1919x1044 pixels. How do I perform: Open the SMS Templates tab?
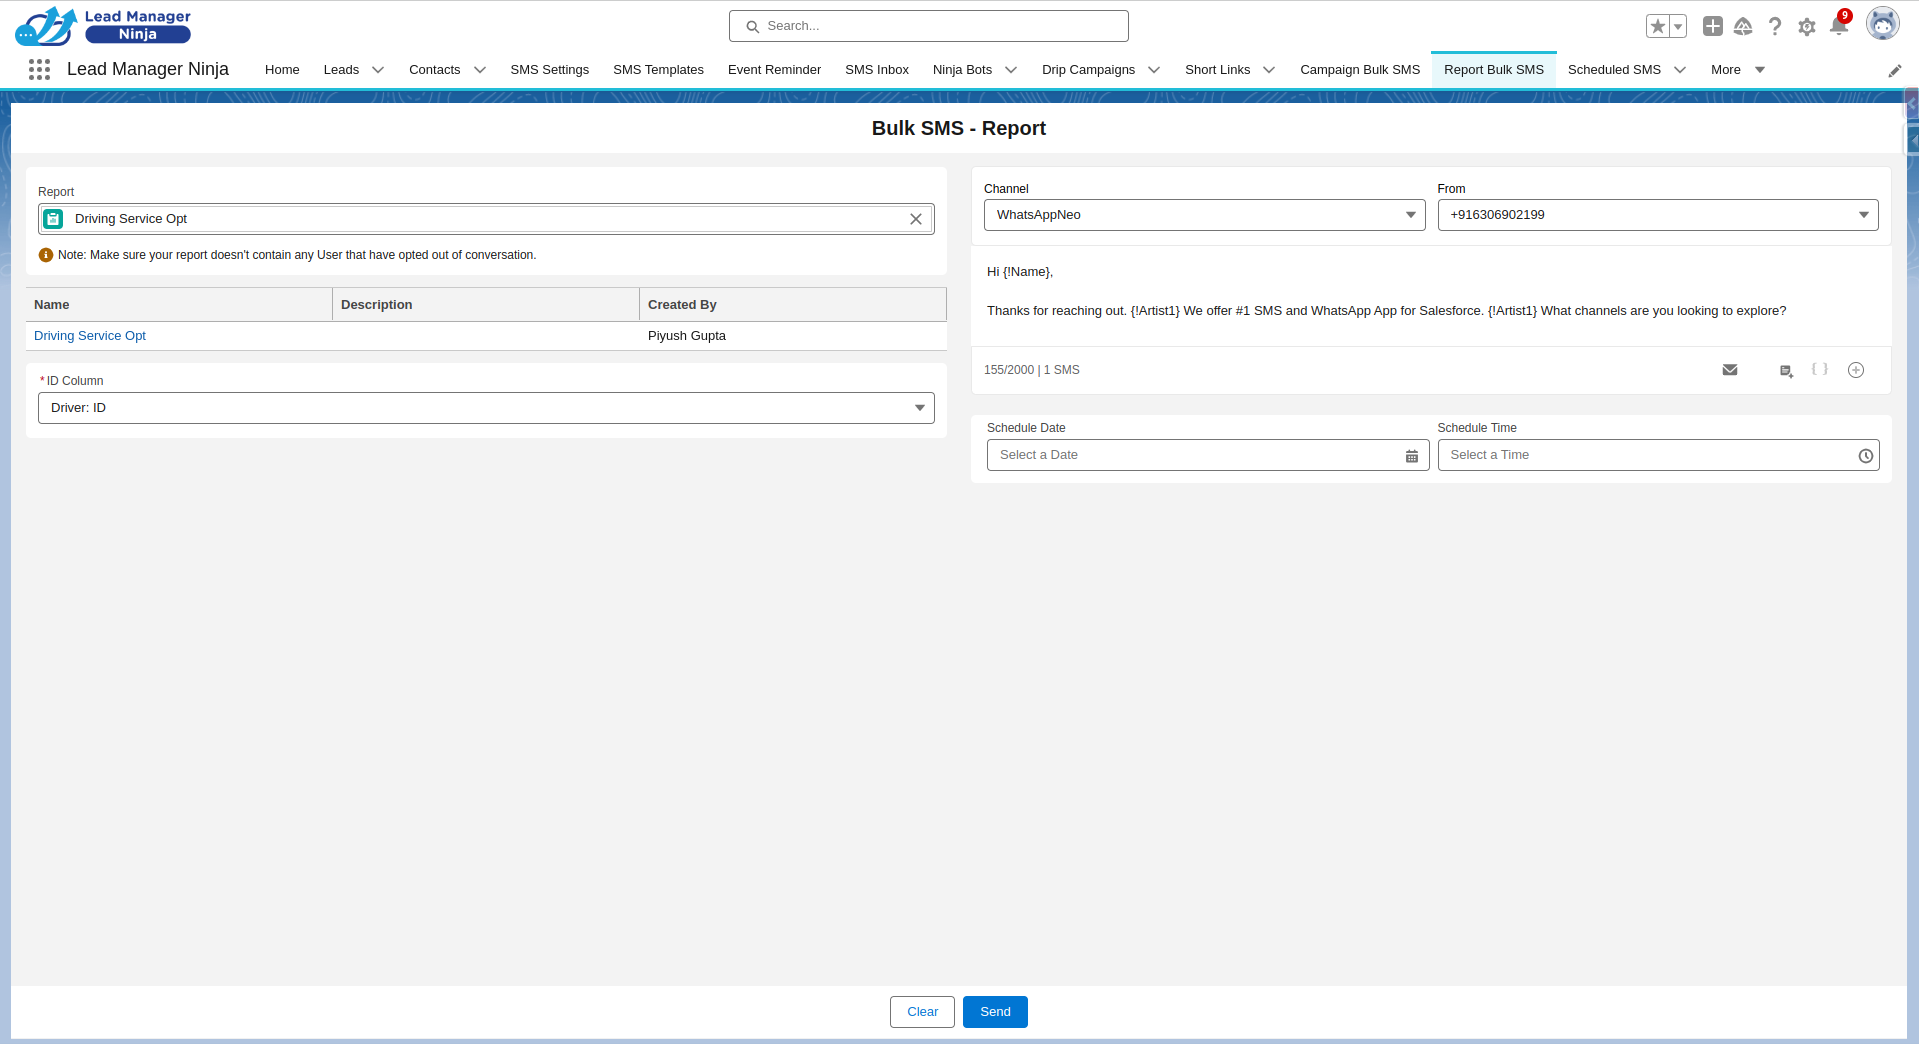658,70
